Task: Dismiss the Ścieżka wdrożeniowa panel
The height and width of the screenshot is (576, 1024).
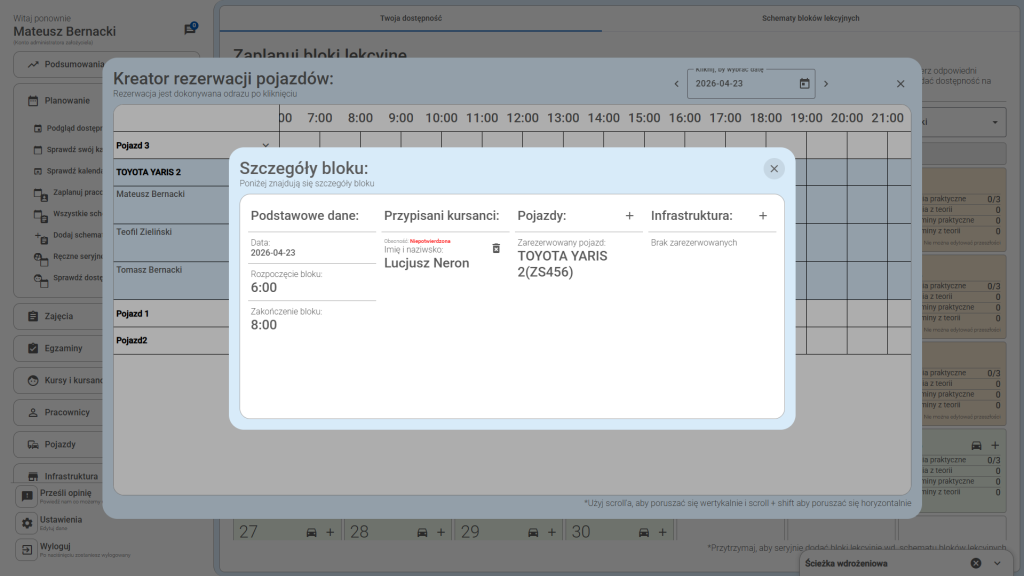Action: click(976, 563)
